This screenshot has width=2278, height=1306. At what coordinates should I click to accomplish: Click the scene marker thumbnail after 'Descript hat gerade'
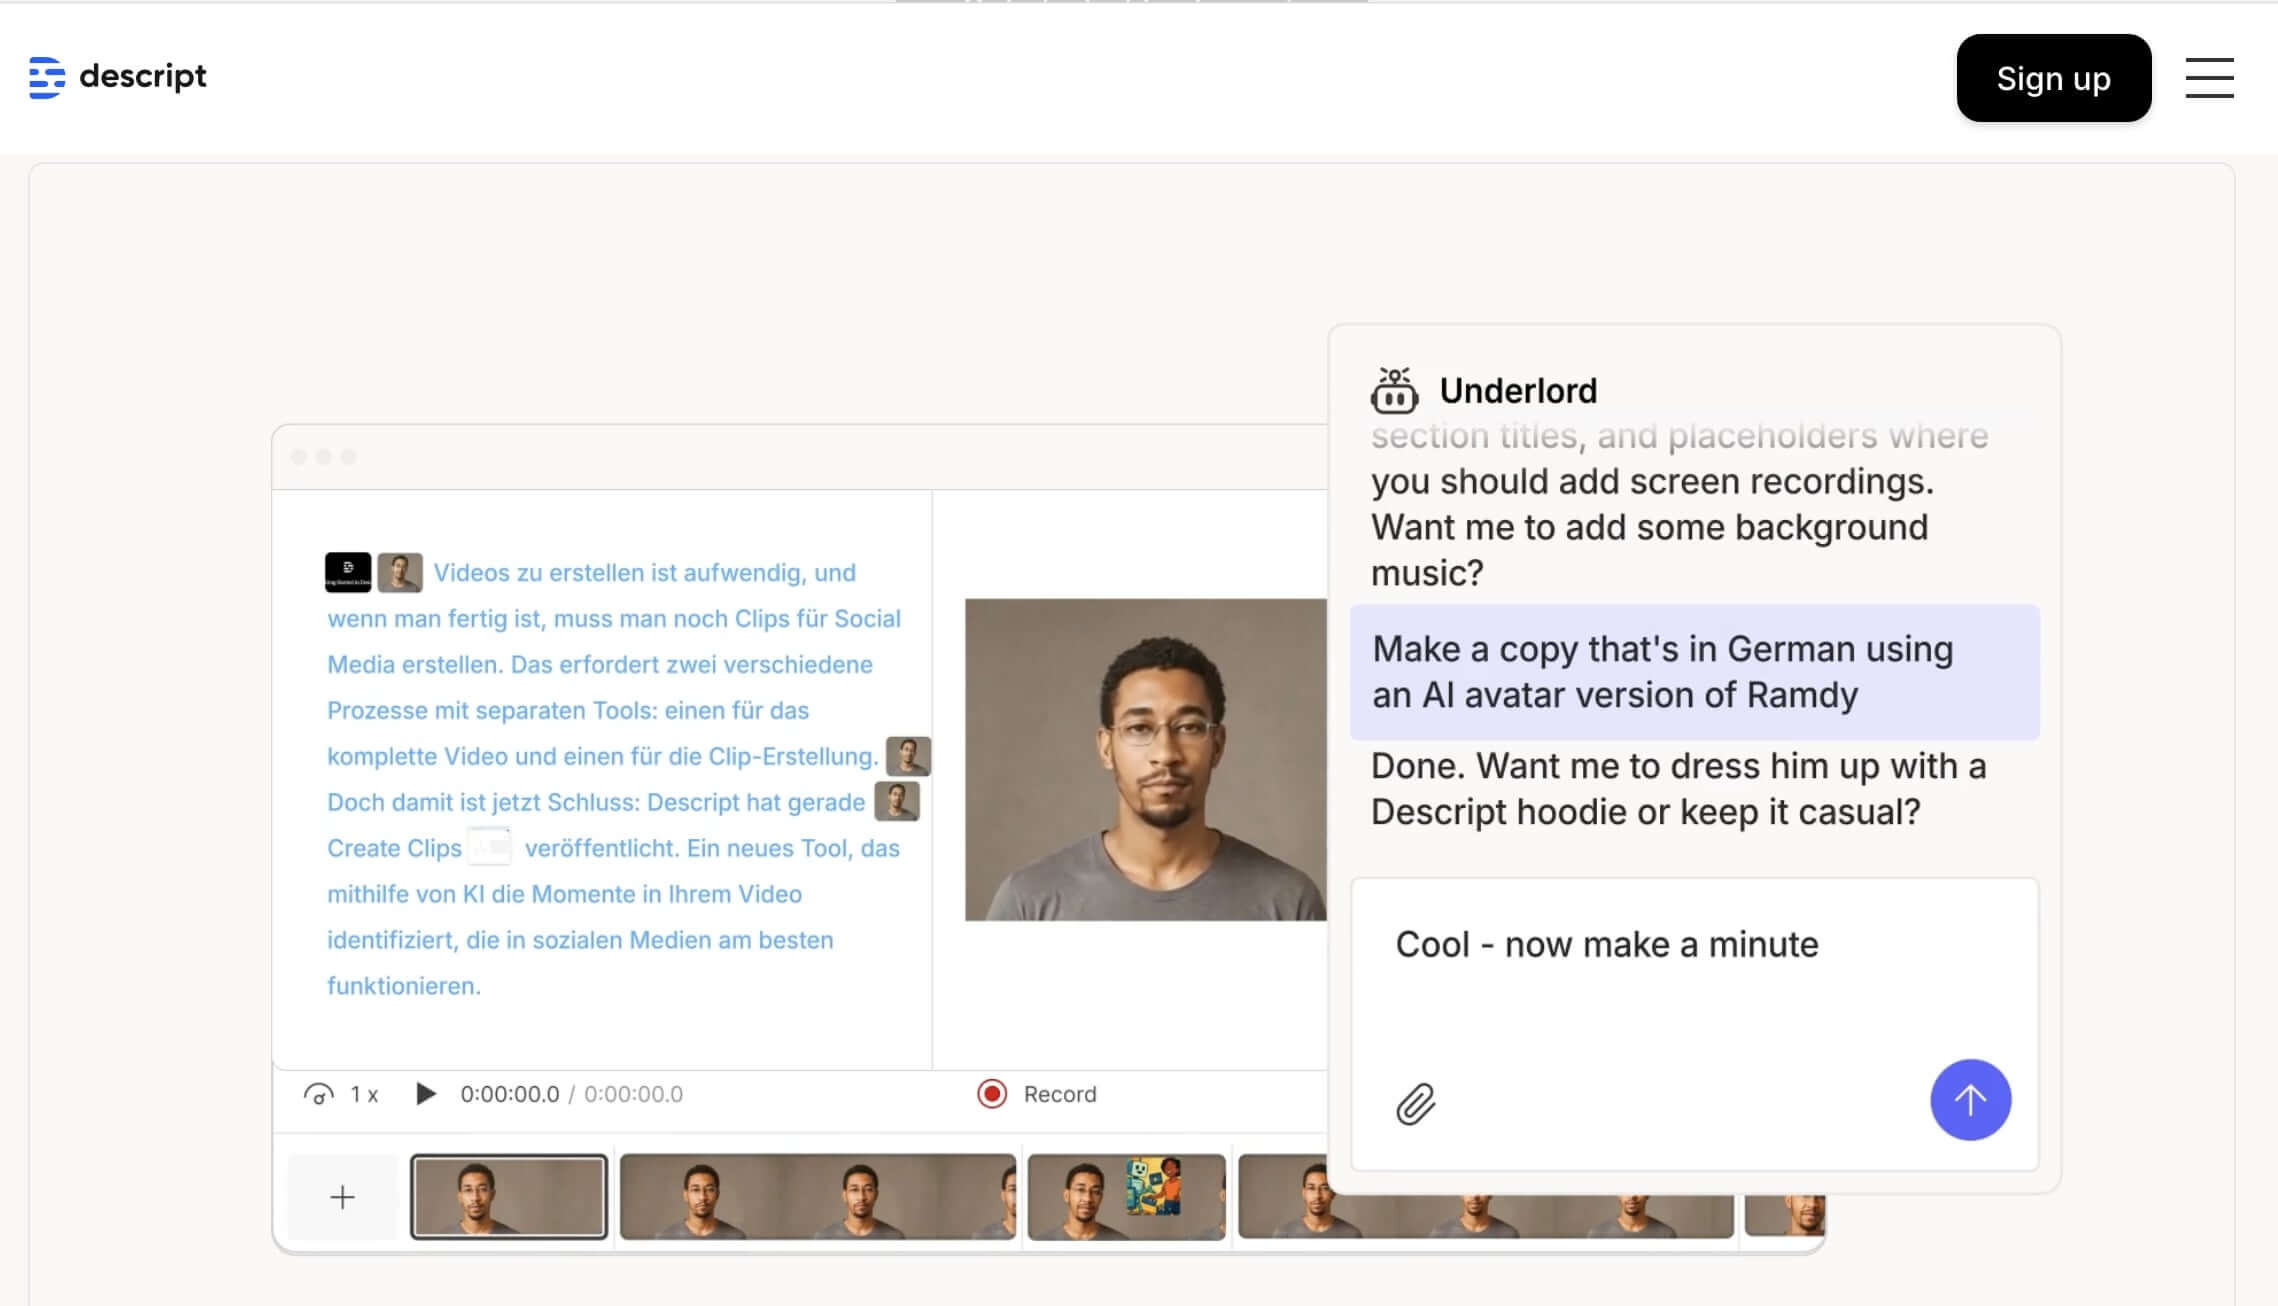tap(897, 802)
